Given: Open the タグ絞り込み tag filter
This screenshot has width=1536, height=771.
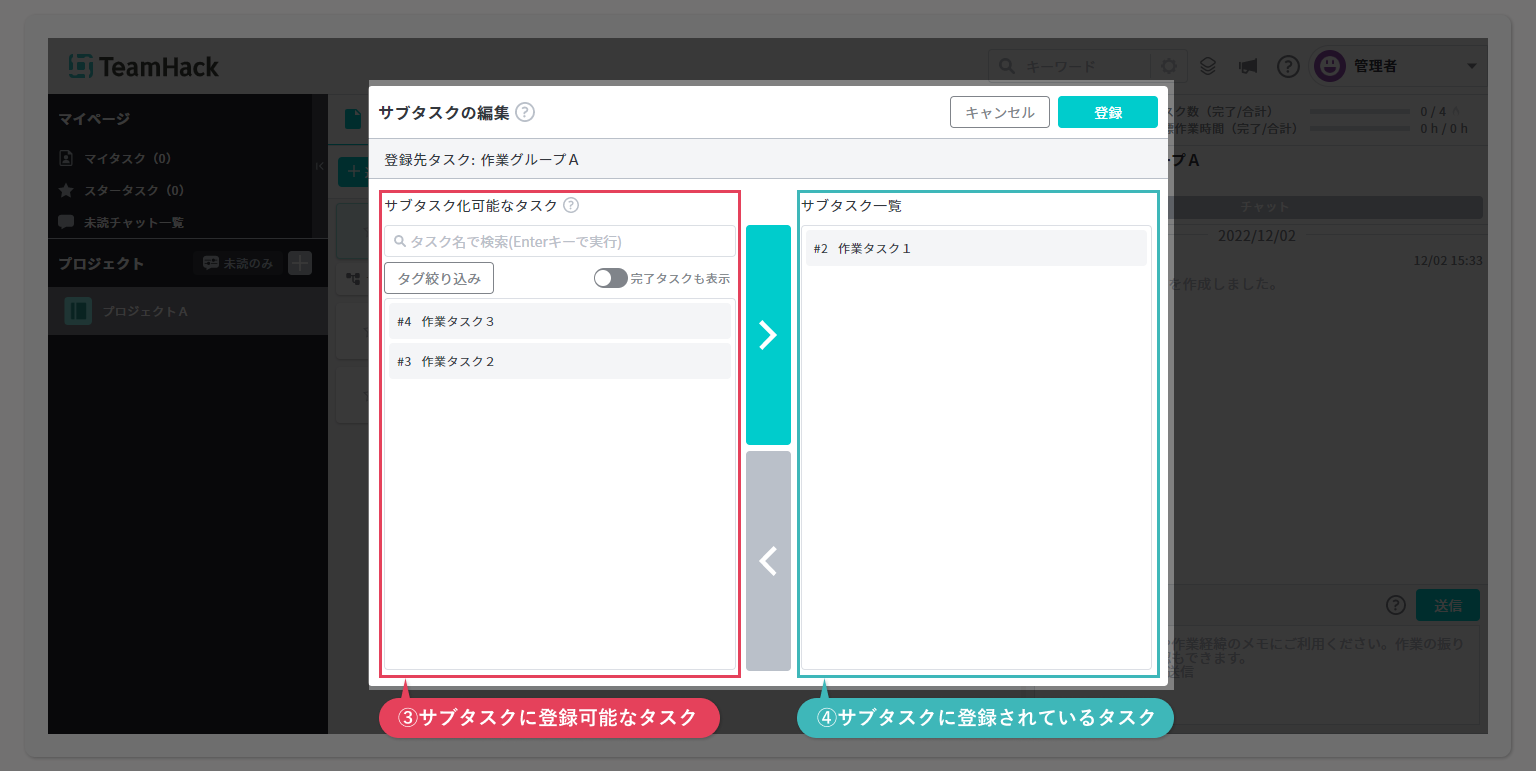Looking at the screenshot, I should tap(439, 278).
